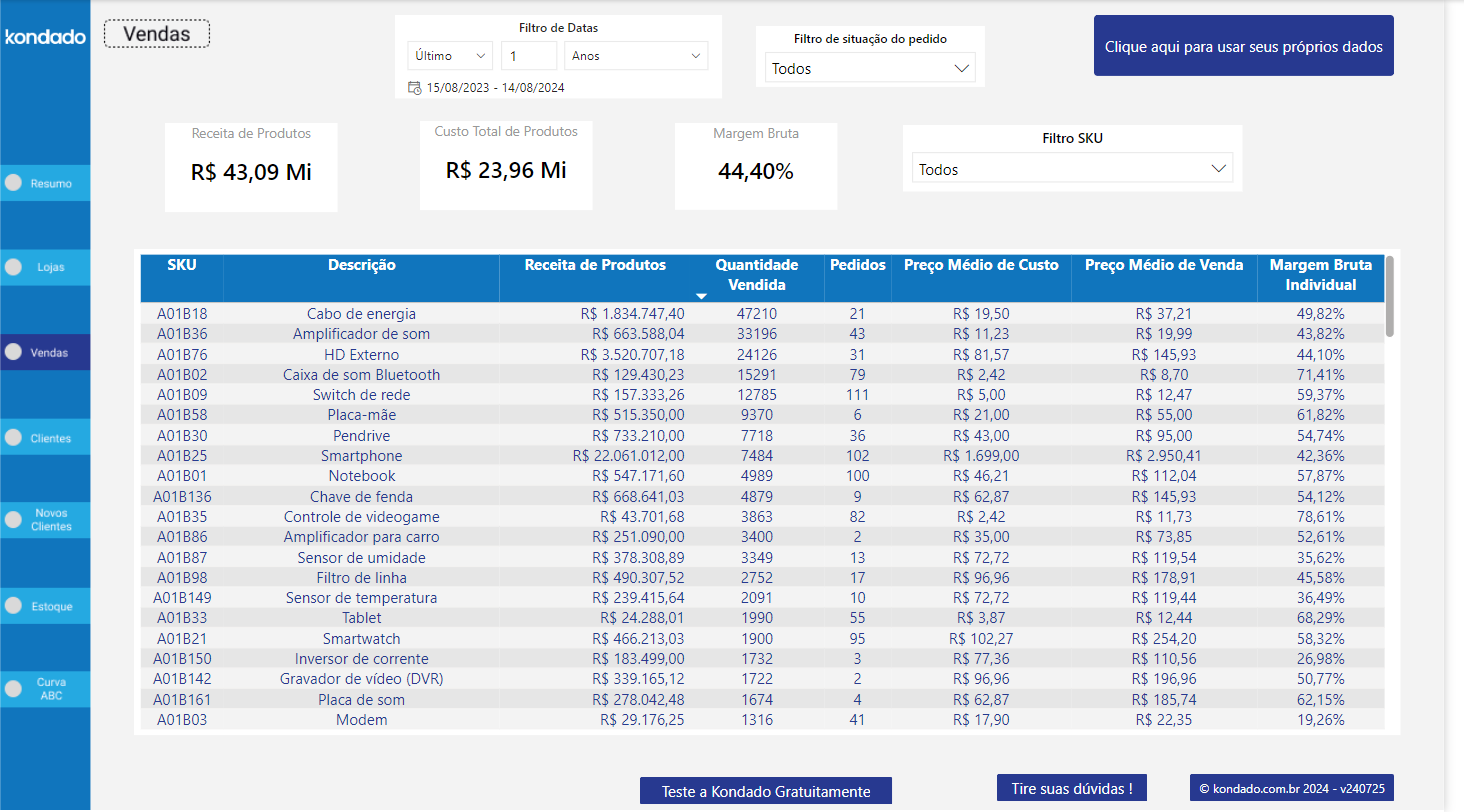Image resolution: width=1464 pixels, height=812 pixels.
Task: Select Vendas in the sidebar navigation
Action: 45,352
